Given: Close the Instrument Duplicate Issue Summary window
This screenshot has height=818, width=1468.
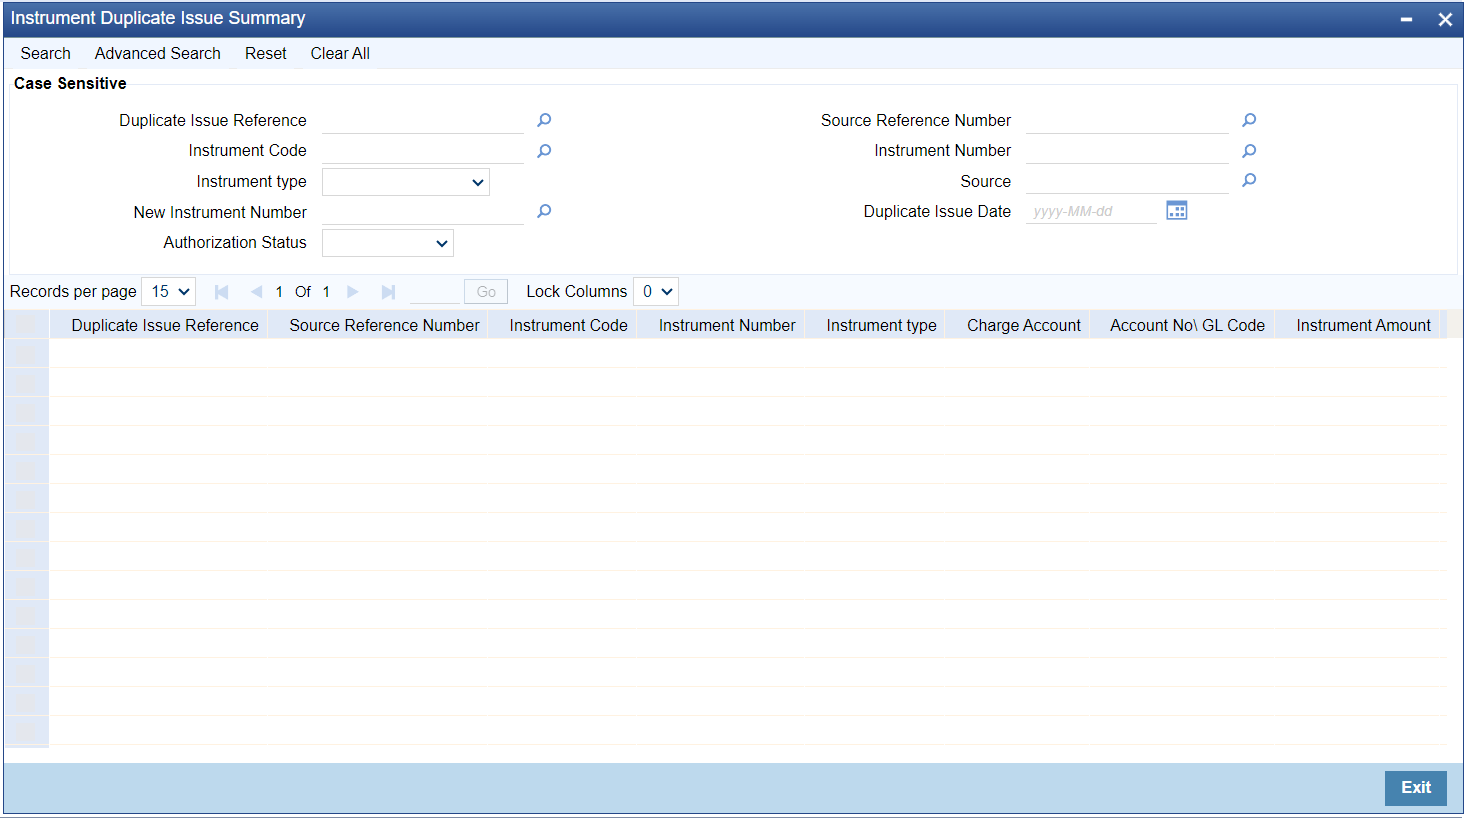Looking at the screenshot, I should tap(1445, 19).
